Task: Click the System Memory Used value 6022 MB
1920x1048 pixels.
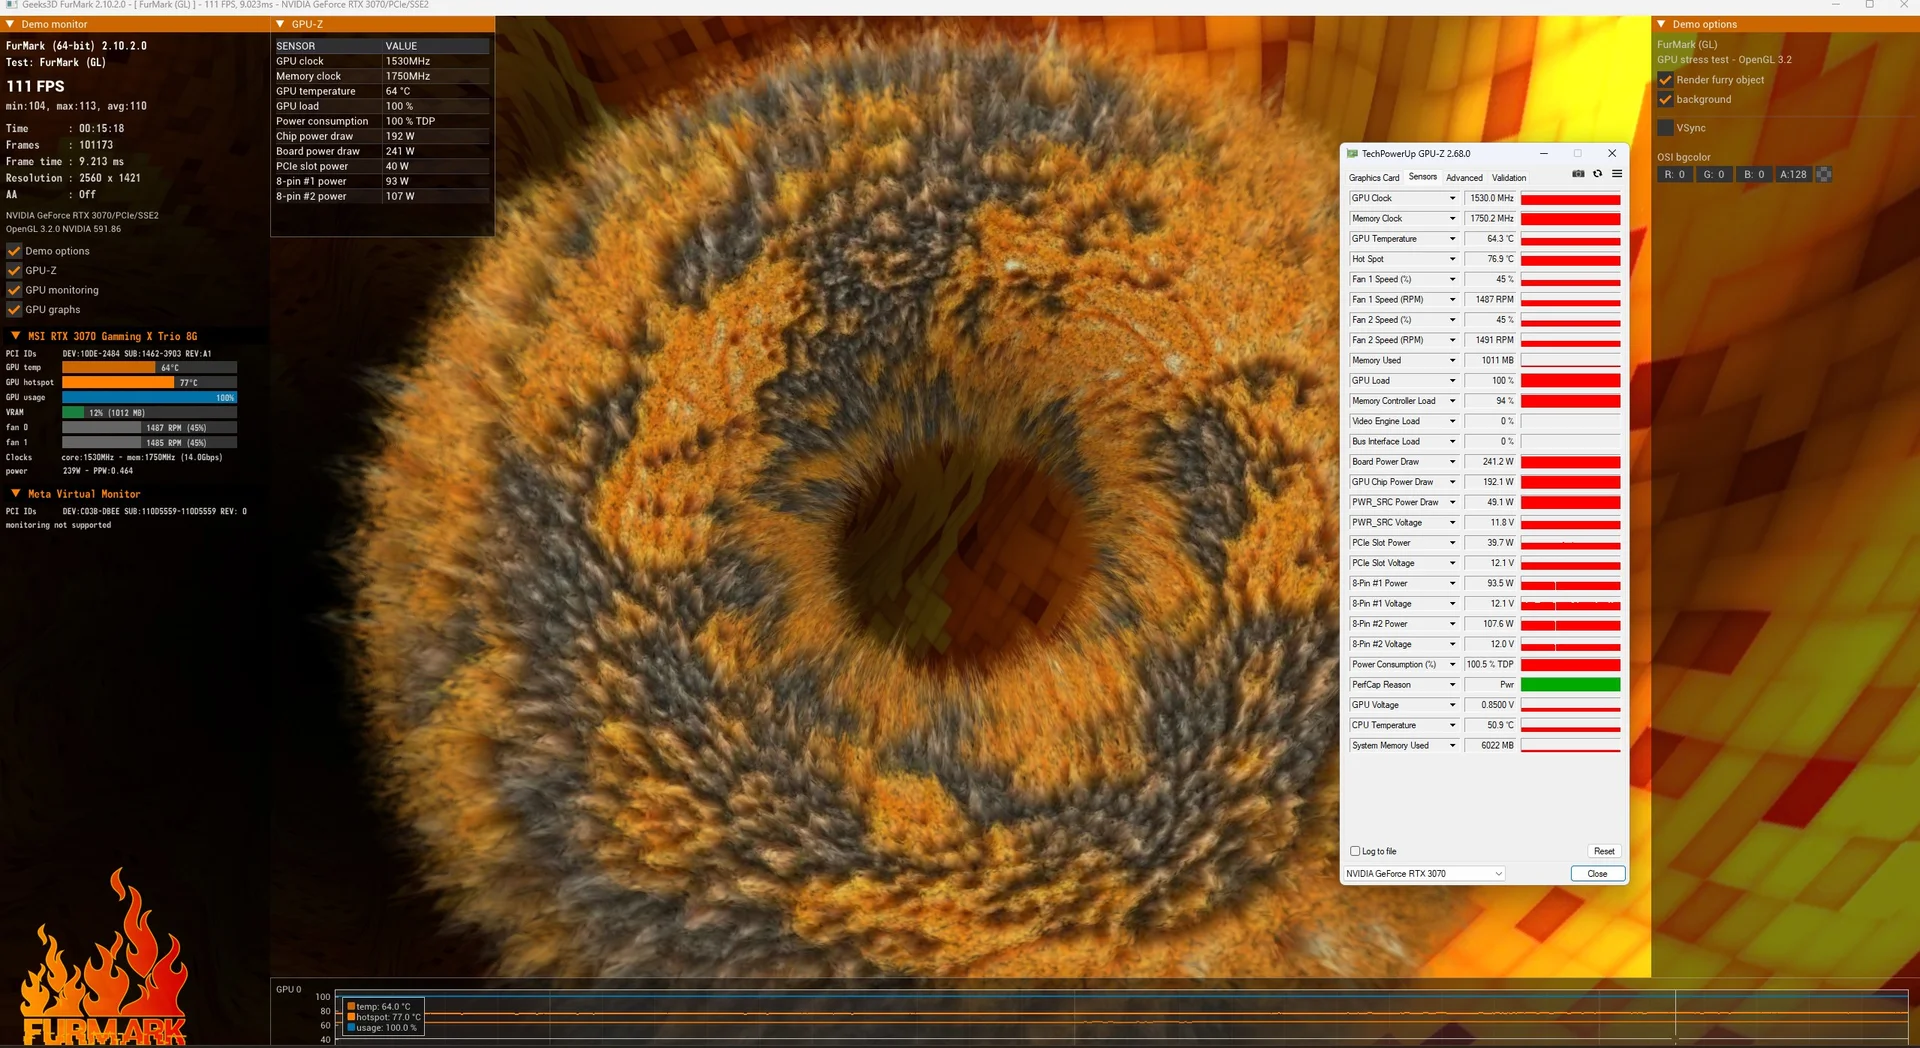Action: tap(1491, 746)
